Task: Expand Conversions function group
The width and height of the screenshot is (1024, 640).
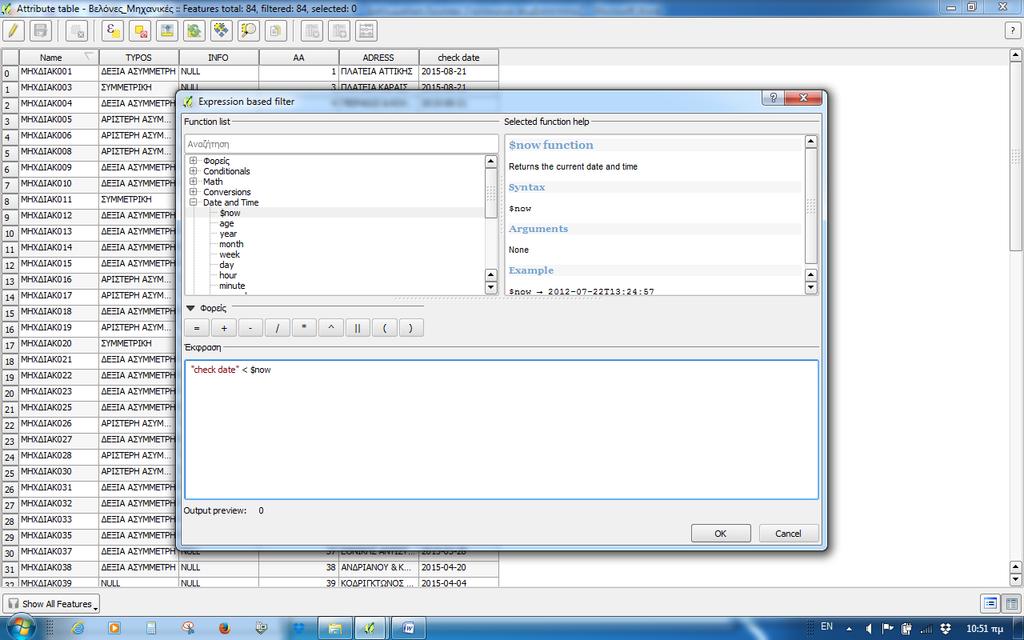Action: tap(193, 192)
